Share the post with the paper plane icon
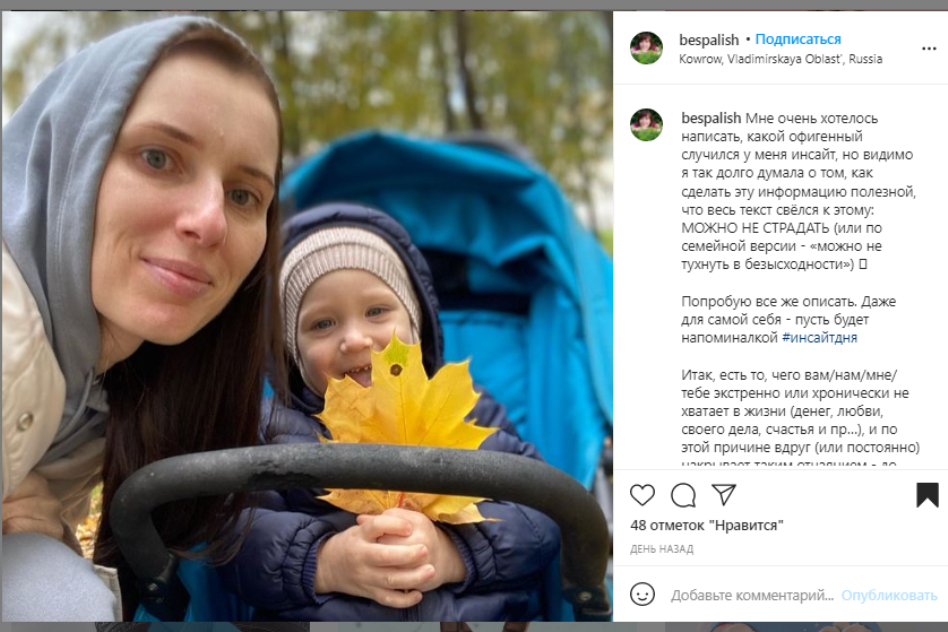The height and width of the screenshot is (632, 948). pyautogui.click(x=724, y=495)
